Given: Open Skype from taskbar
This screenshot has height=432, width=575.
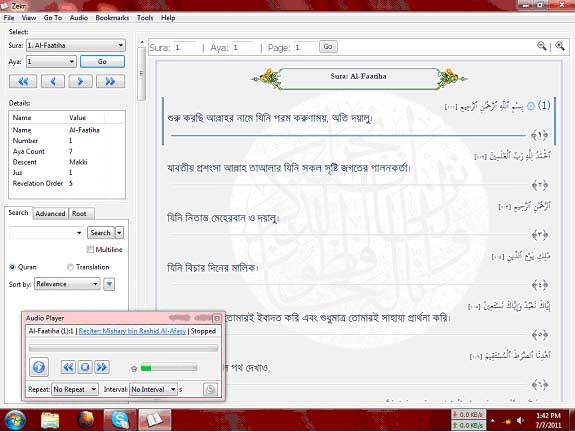Looking at the screenshot, I should (120, 420).
